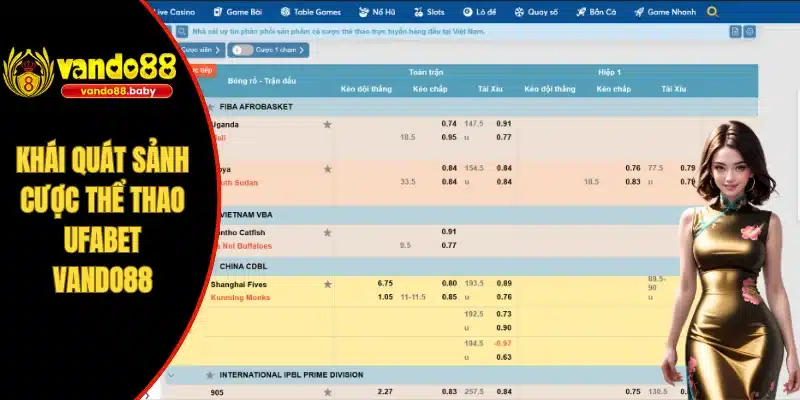The height and width of the screenshot is (400, 800).
Task: Star the South Sudan match row
Action: 328,169
